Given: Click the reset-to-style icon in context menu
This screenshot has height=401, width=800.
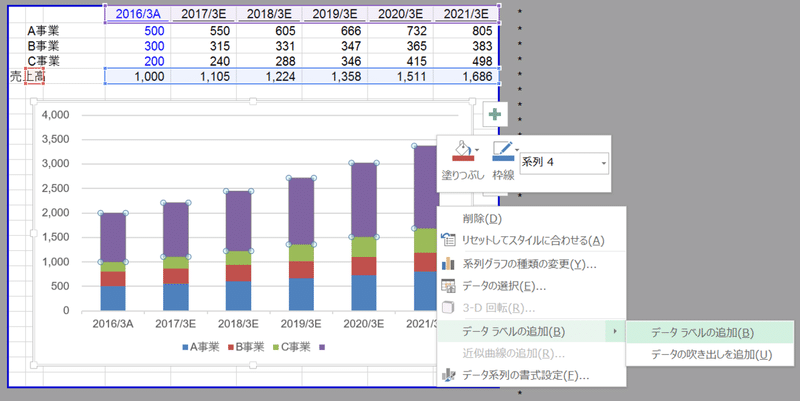Looking at the screenshot, I should tap(448, 239).
